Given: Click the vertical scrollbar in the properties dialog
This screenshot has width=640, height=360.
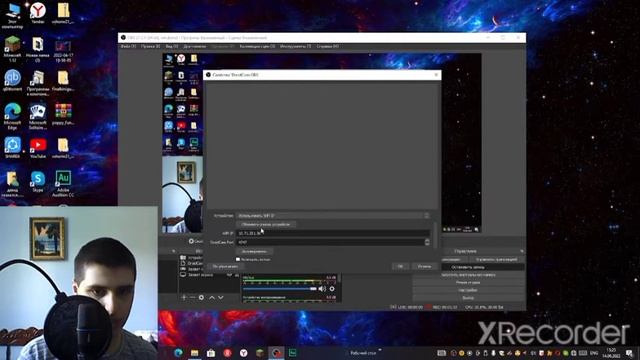Looking at the screenshot, I should click(435, 235).
